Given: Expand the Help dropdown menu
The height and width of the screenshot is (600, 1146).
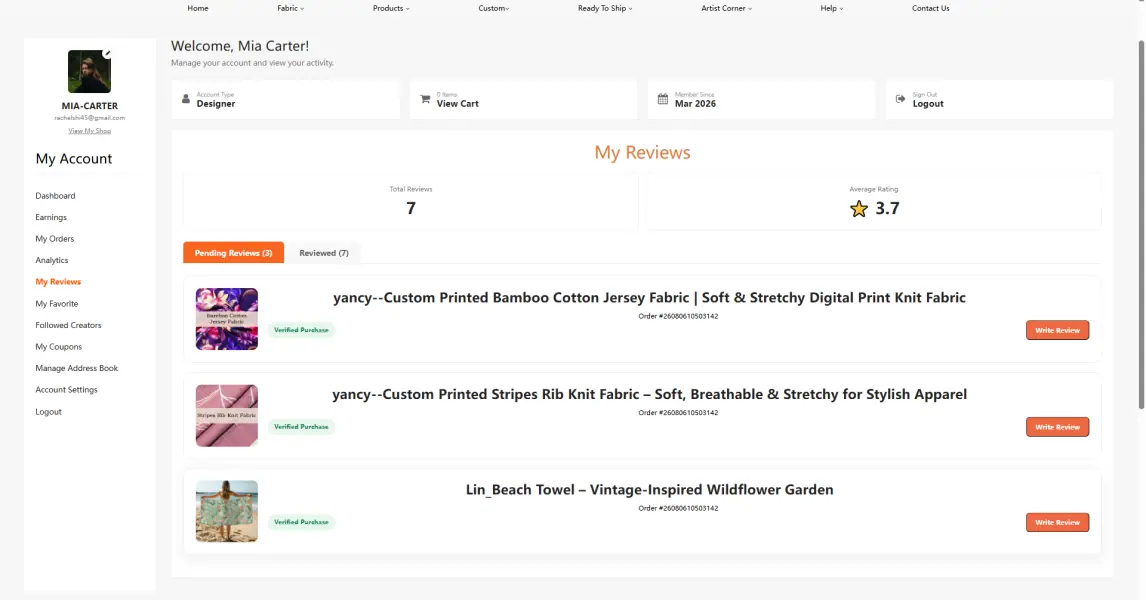Looking at the screenshot, I should tap(832, 8).
